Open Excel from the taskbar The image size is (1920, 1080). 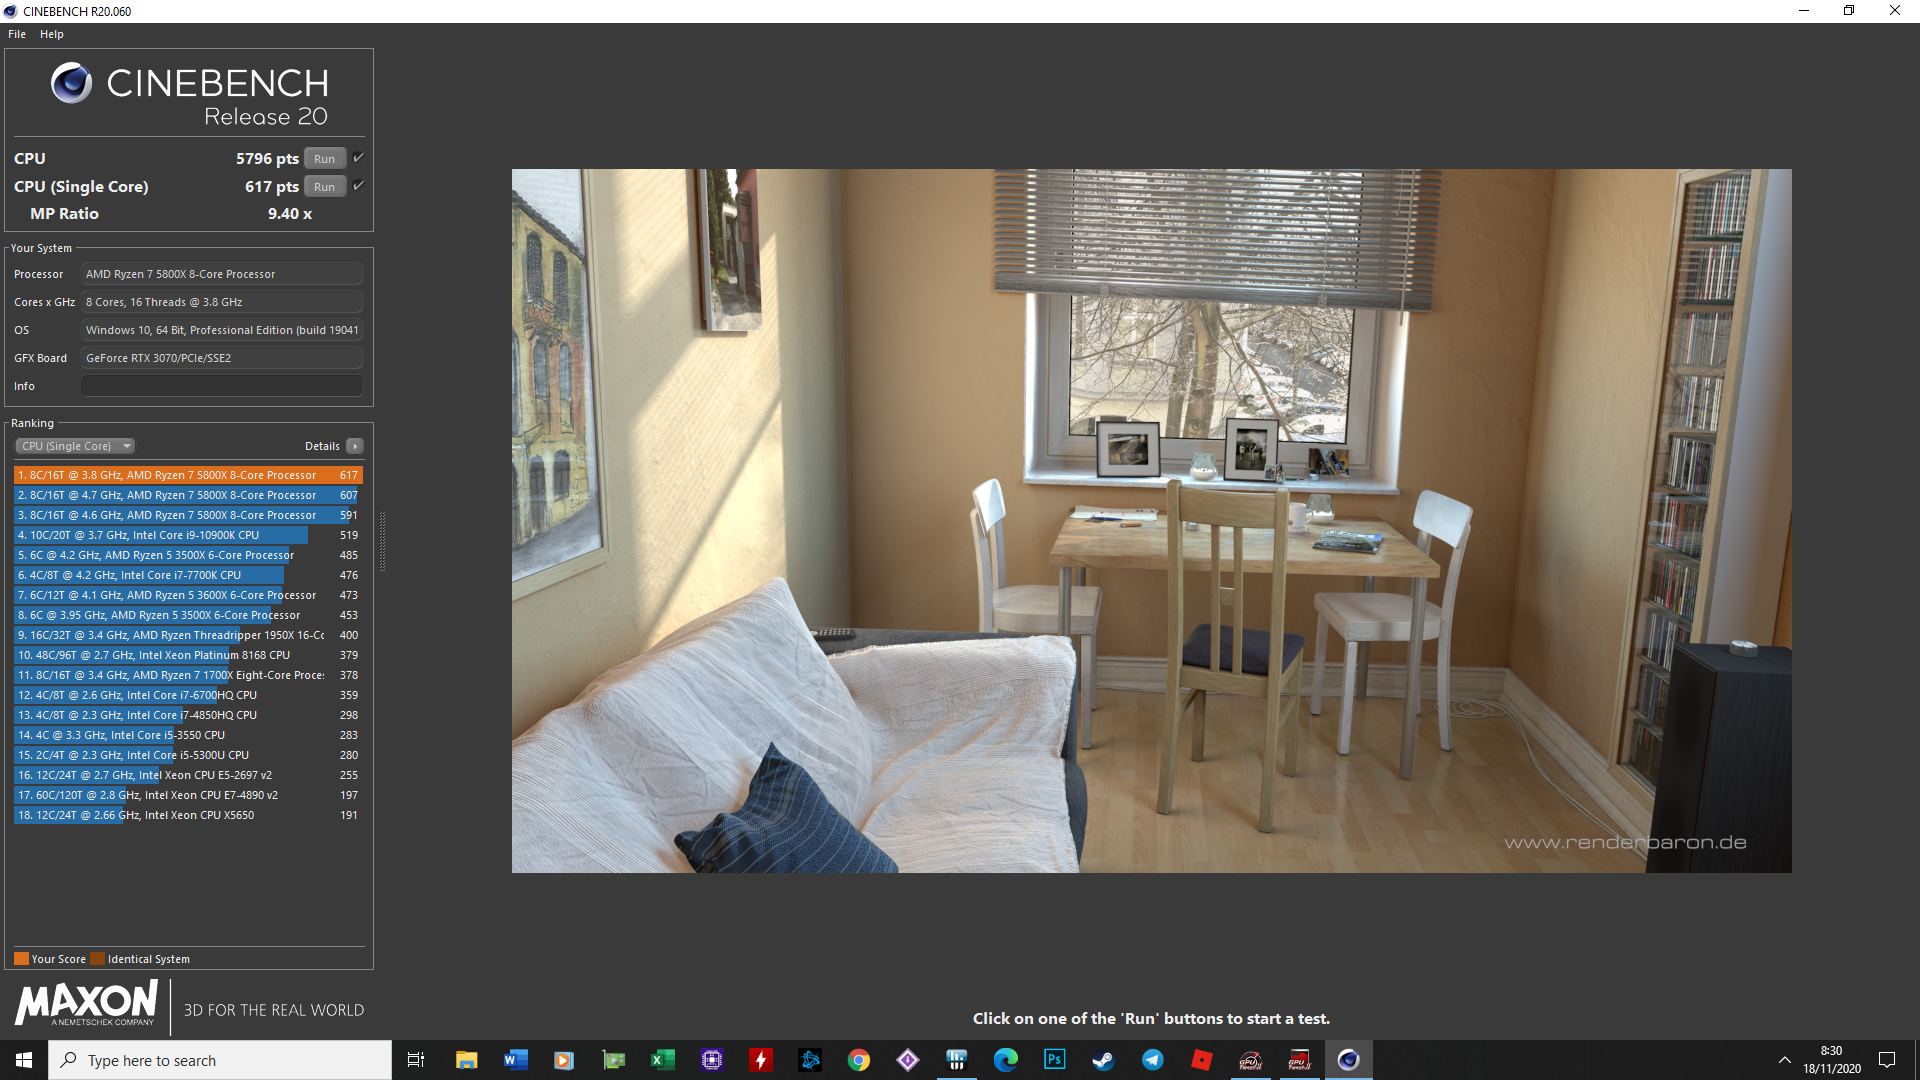click(662, 1060)
